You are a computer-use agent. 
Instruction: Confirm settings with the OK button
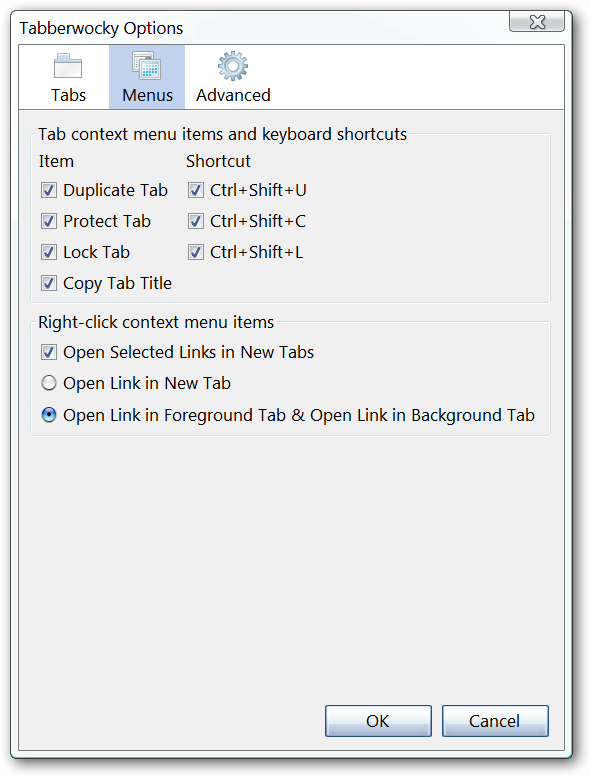point(378,721)
